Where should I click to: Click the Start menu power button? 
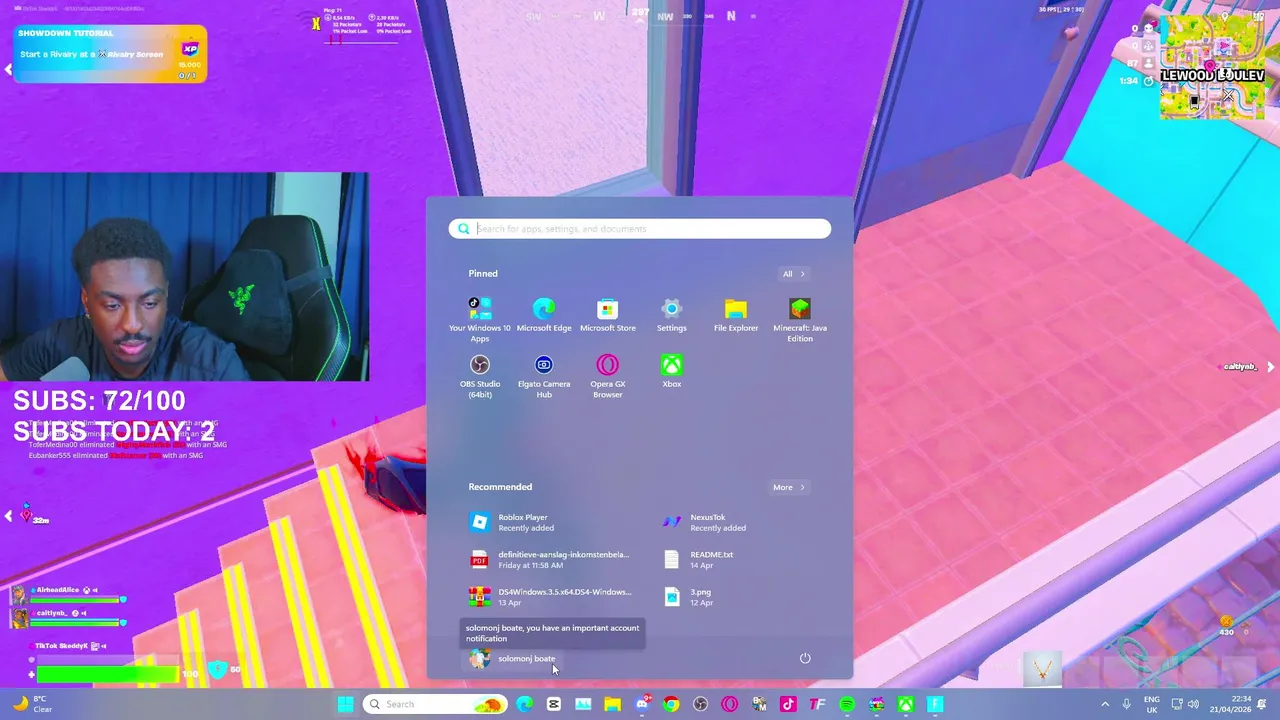805,658
